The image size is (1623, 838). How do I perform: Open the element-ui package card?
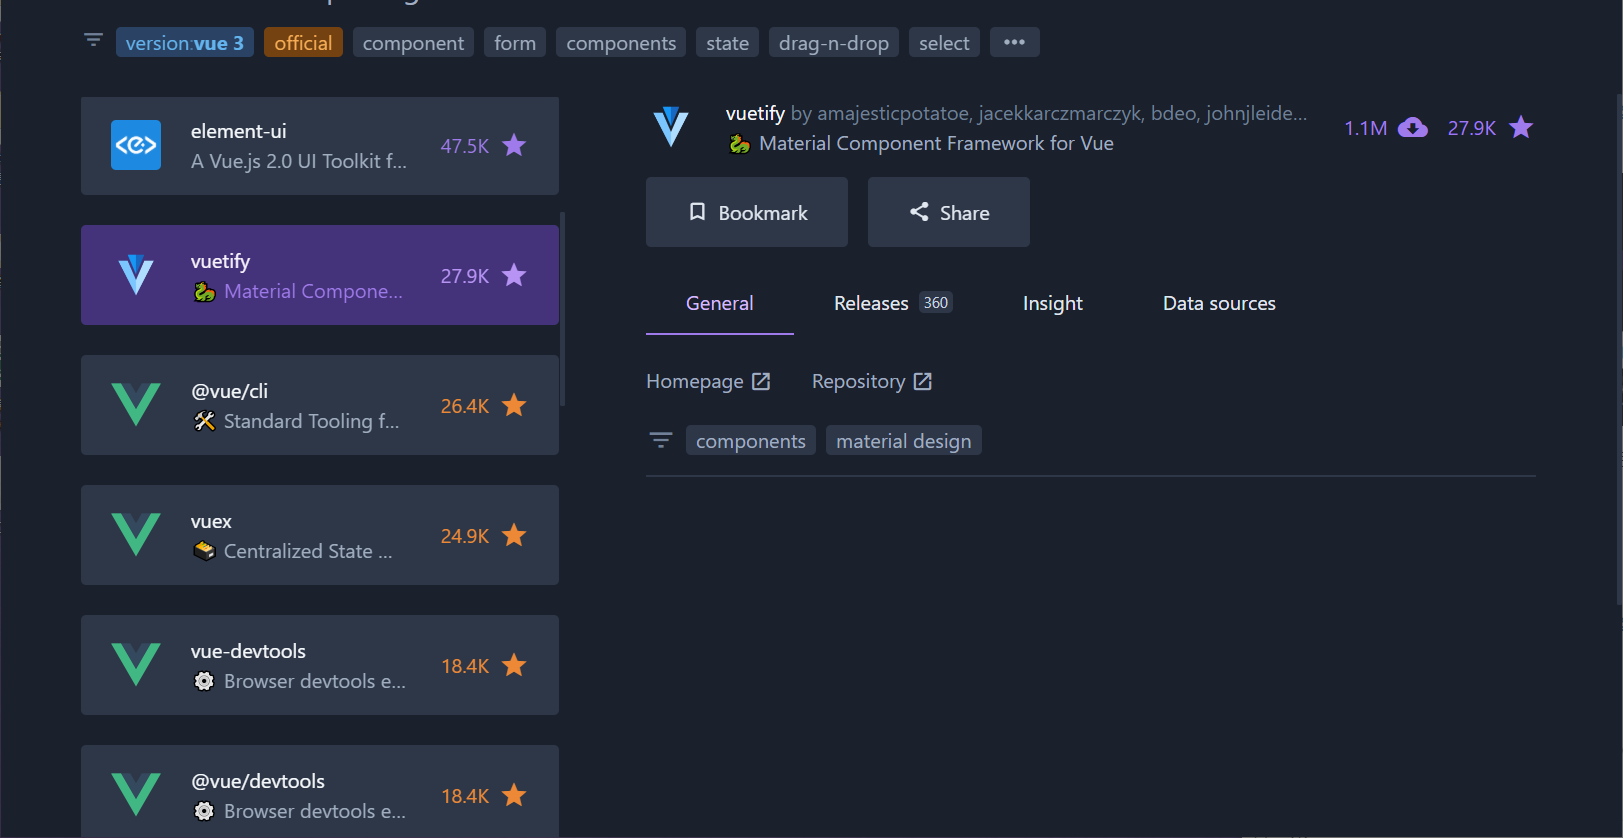[320, 146]
